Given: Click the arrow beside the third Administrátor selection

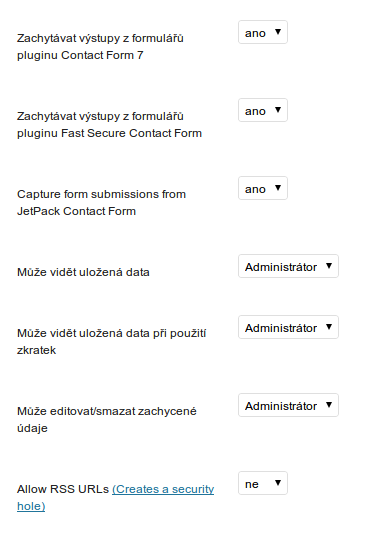Looking at the screenshot, I should [329, 405].
